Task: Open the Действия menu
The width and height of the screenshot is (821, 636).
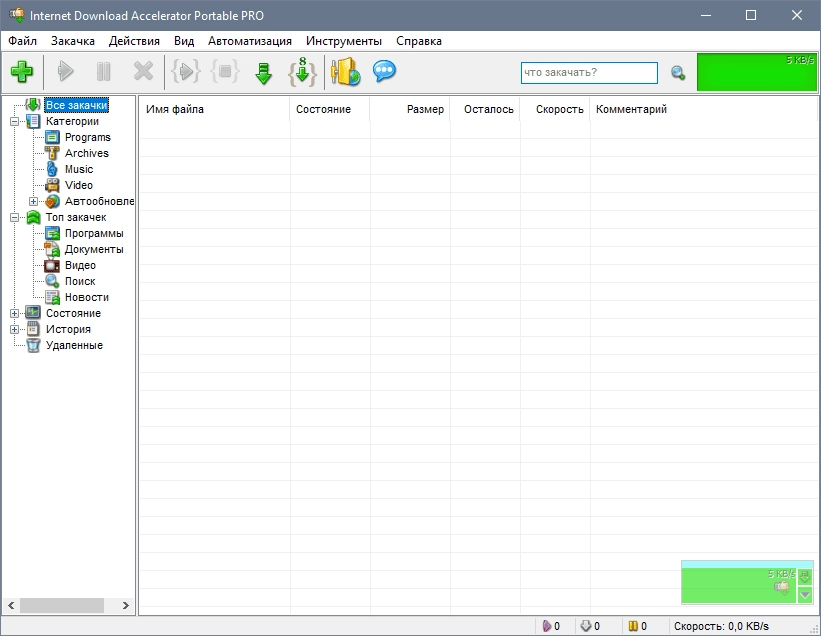Action: coord(134,41)
